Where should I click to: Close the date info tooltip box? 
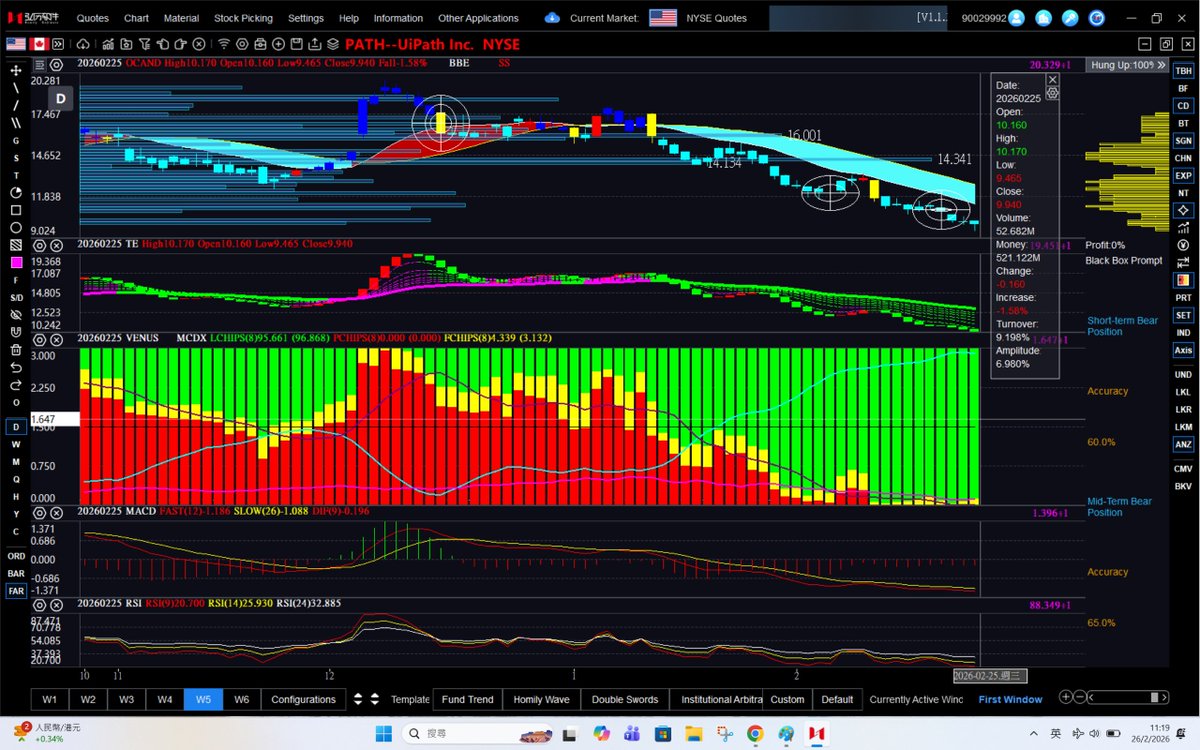[1052, 79]
